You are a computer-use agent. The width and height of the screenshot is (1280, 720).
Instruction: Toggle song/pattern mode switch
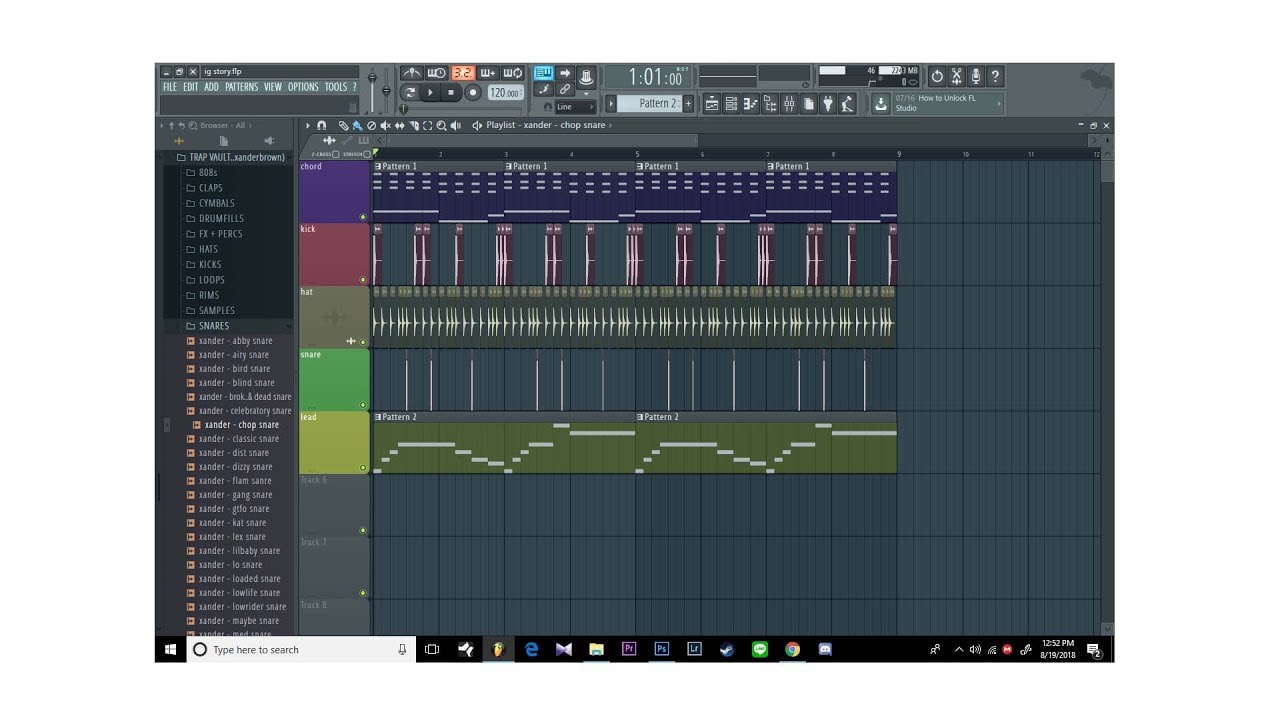(x=409, y=92)
